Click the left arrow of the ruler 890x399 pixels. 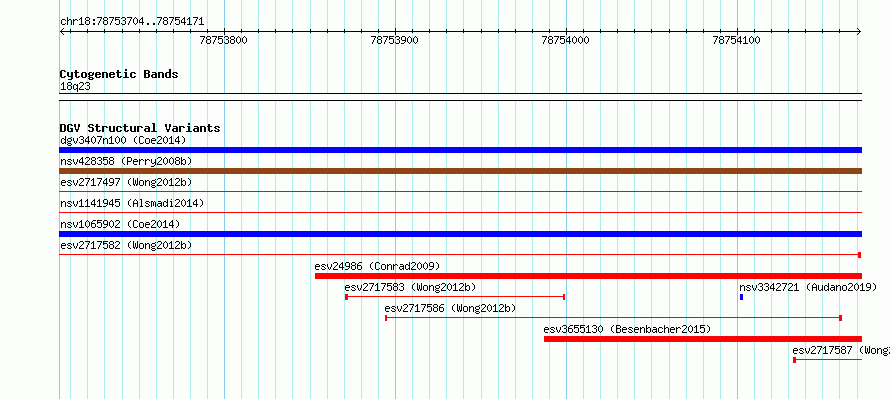coord(62,32)
